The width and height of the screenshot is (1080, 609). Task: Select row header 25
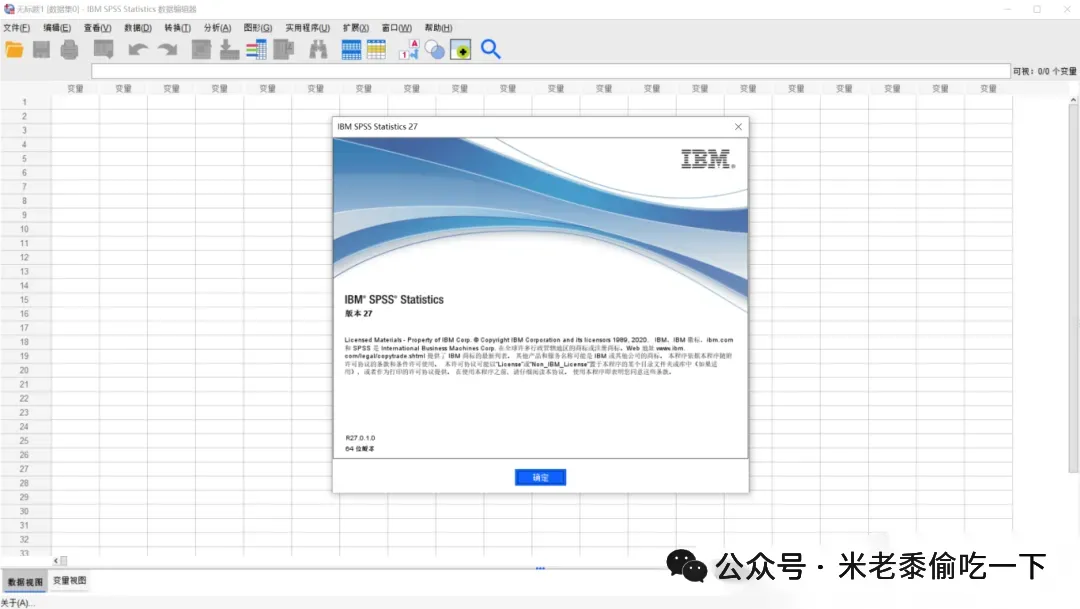pos(25,441)
